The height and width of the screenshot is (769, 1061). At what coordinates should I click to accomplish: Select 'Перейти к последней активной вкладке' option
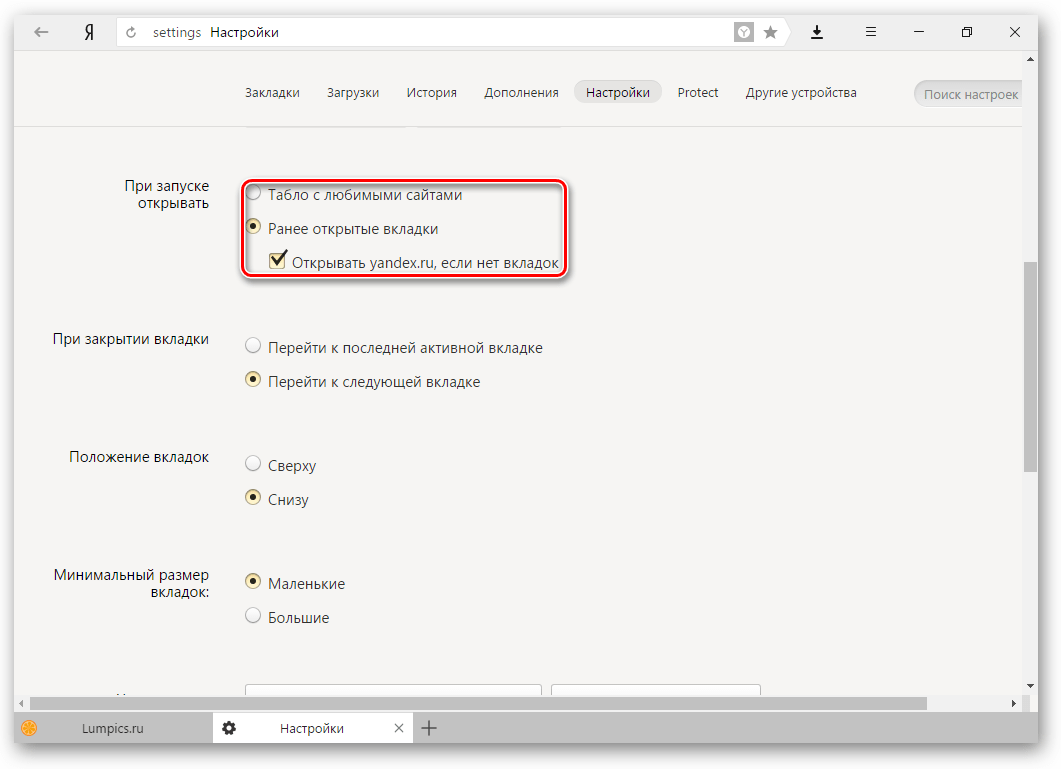coord(254,347)
